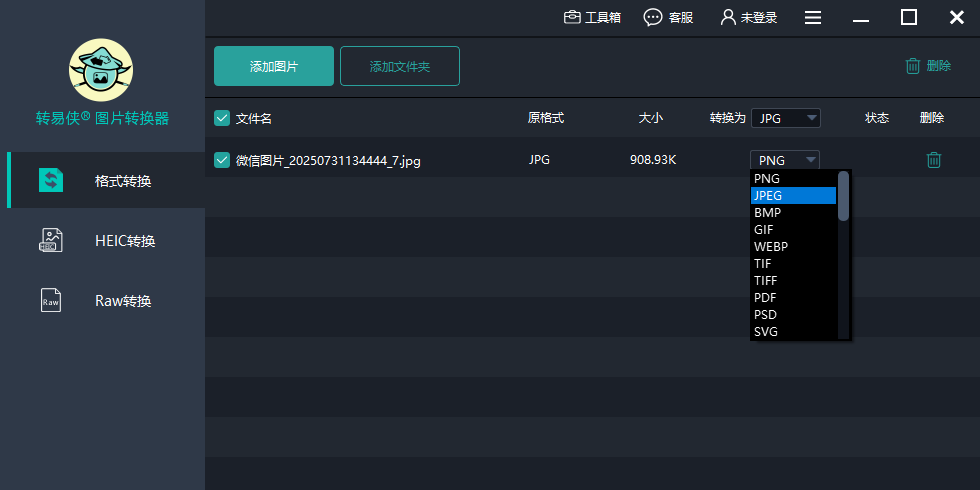Viewport: 980px width, 490px height.
Task: Click the 添加图片 button
Action: [x=274, y=66]
